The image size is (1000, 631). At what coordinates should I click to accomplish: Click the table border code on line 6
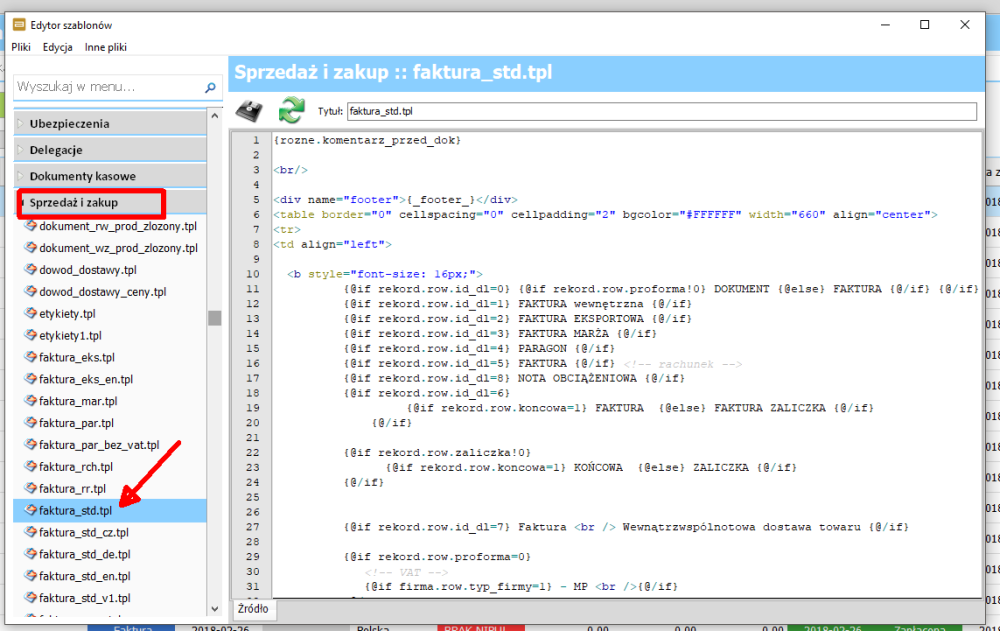click(x=605, y=215)
